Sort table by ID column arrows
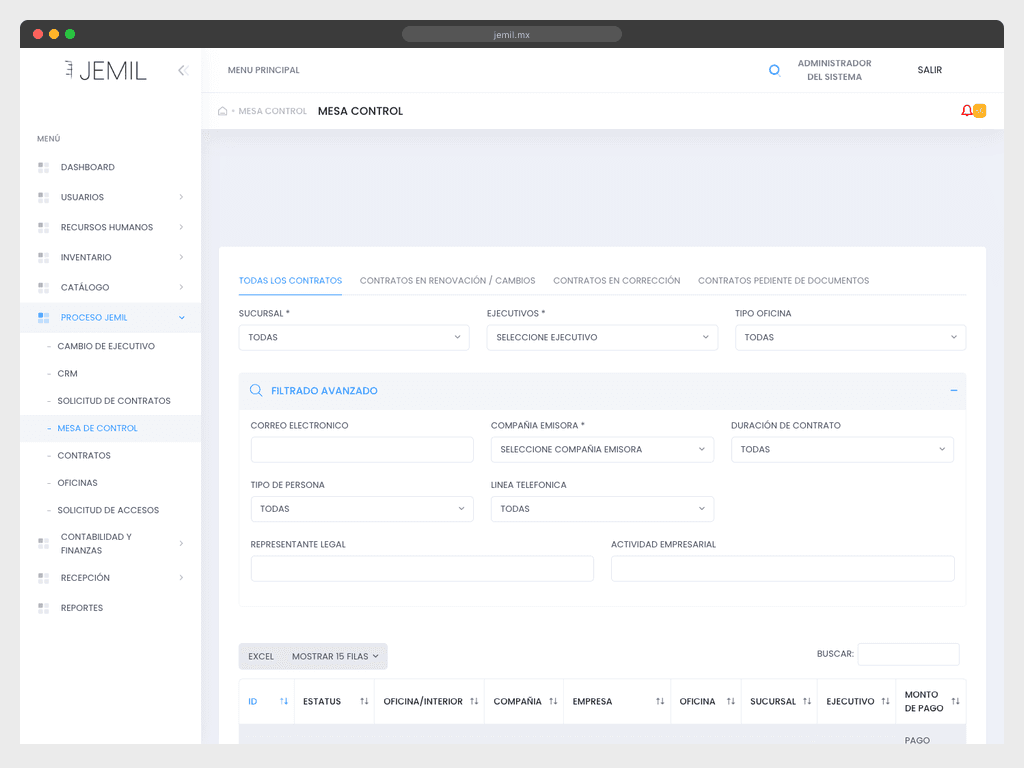The height and width of the screenshot is (768, 1024). click(x=284, y=701)
